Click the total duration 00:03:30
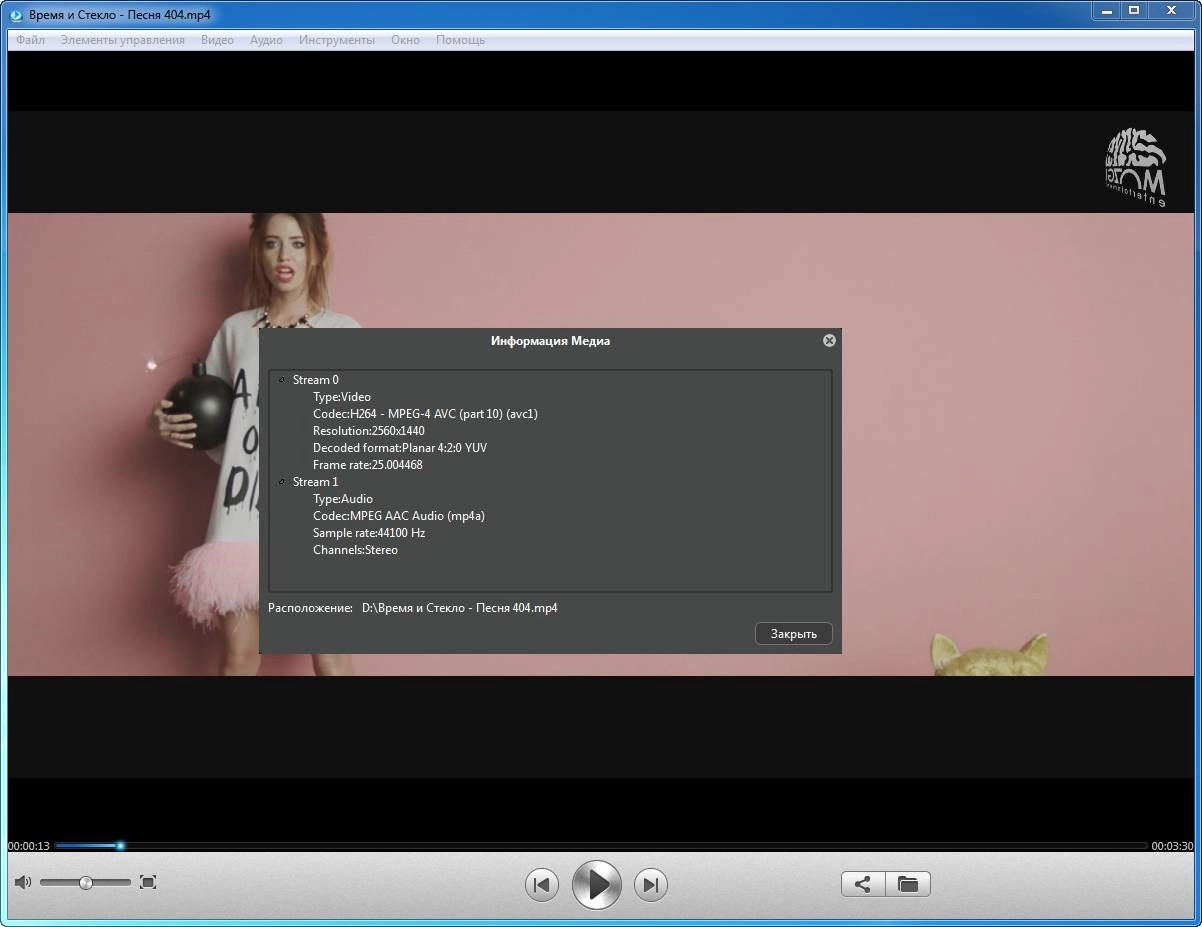This screenshot has height=927, width=1202. tap(1172, 846)
